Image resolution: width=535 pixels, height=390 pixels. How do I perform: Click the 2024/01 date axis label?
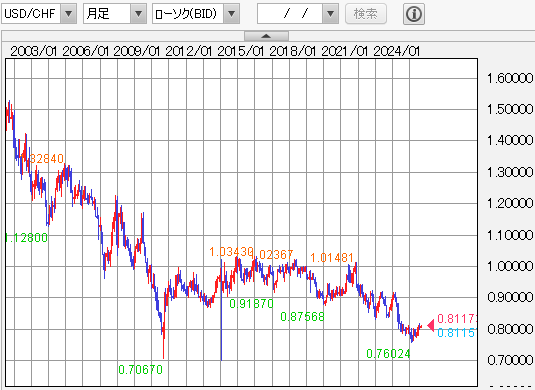[396, 51]
